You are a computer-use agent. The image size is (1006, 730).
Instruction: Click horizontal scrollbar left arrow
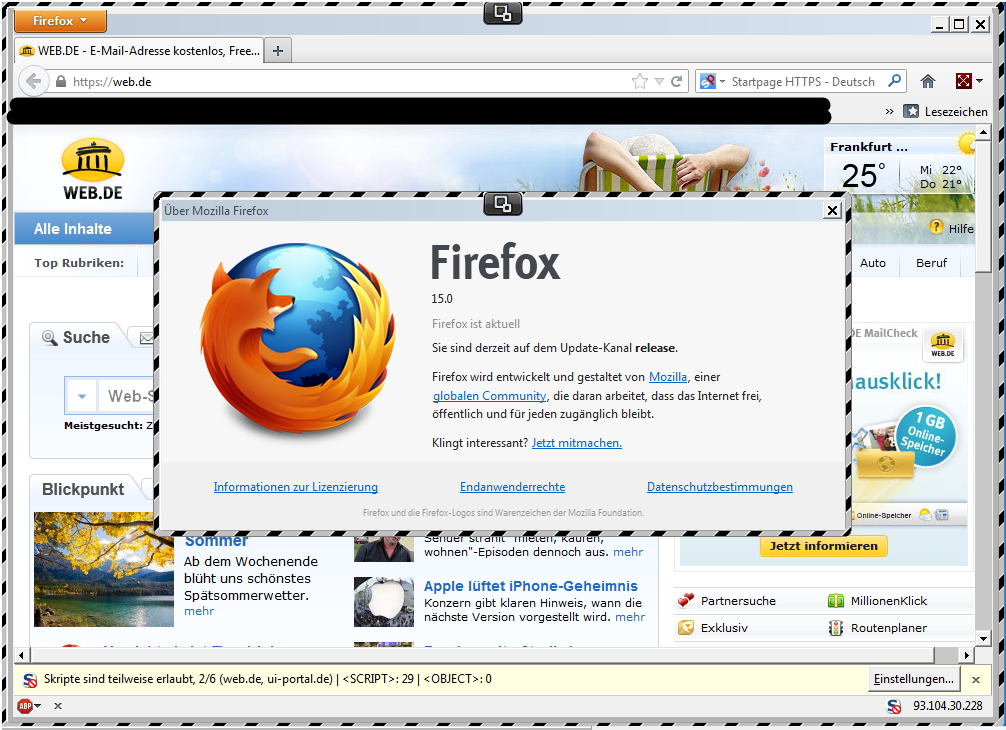[22, 655]
